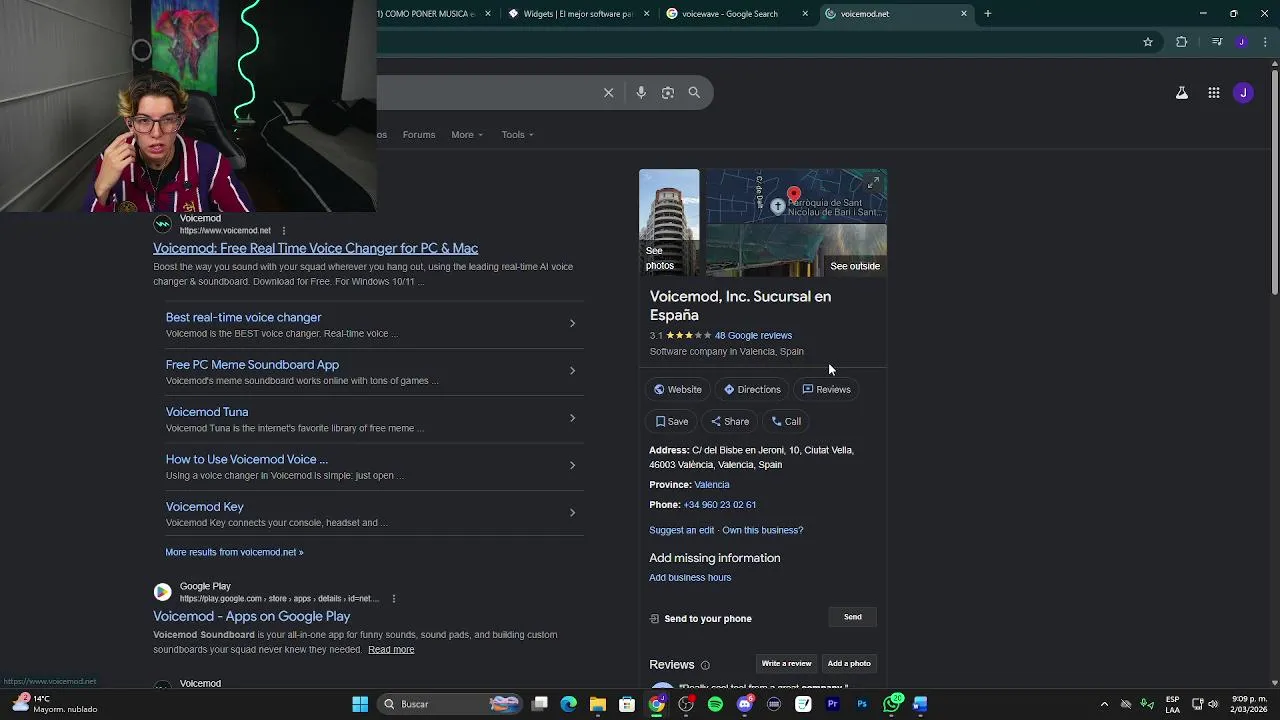This screenshot has width=1280, height=720.
Task: Click the 'Read more' link
Action: tap(391, 650)
